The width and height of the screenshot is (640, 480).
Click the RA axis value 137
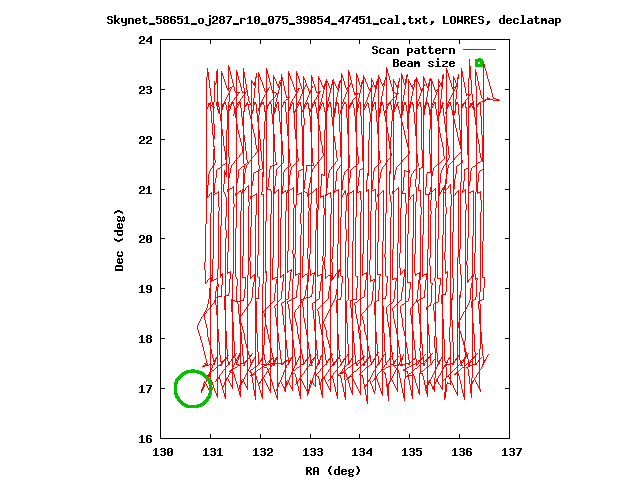pos(511,452)
